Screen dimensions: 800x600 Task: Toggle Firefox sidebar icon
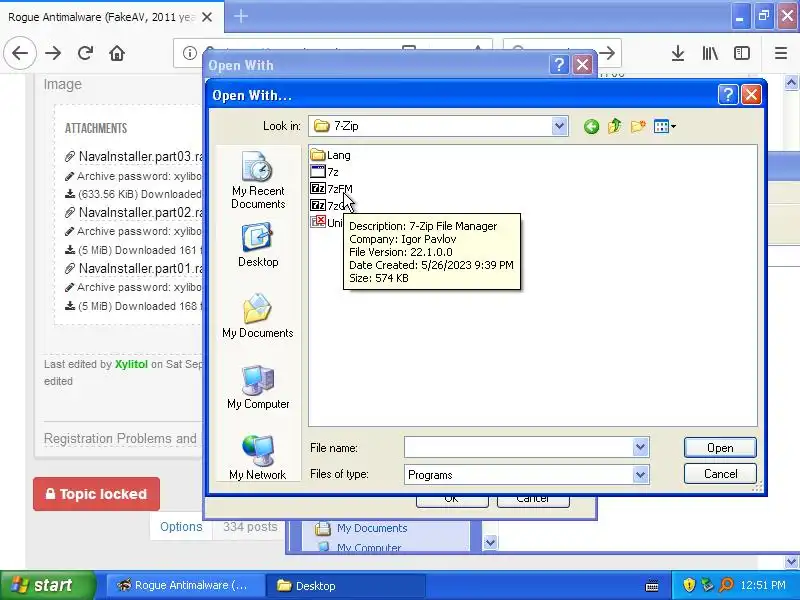point(741,53)
